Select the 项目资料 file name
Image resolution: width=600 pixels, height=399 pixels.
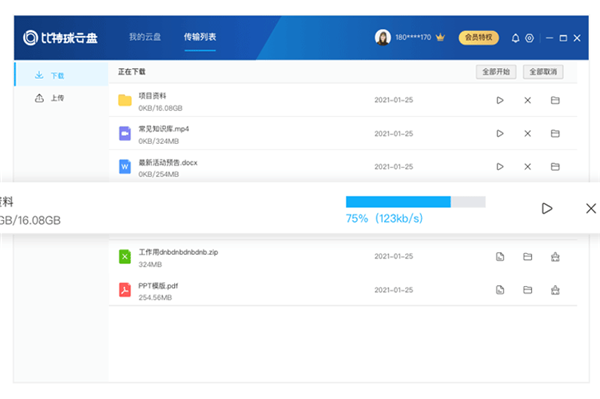click(x=152, y=96)
